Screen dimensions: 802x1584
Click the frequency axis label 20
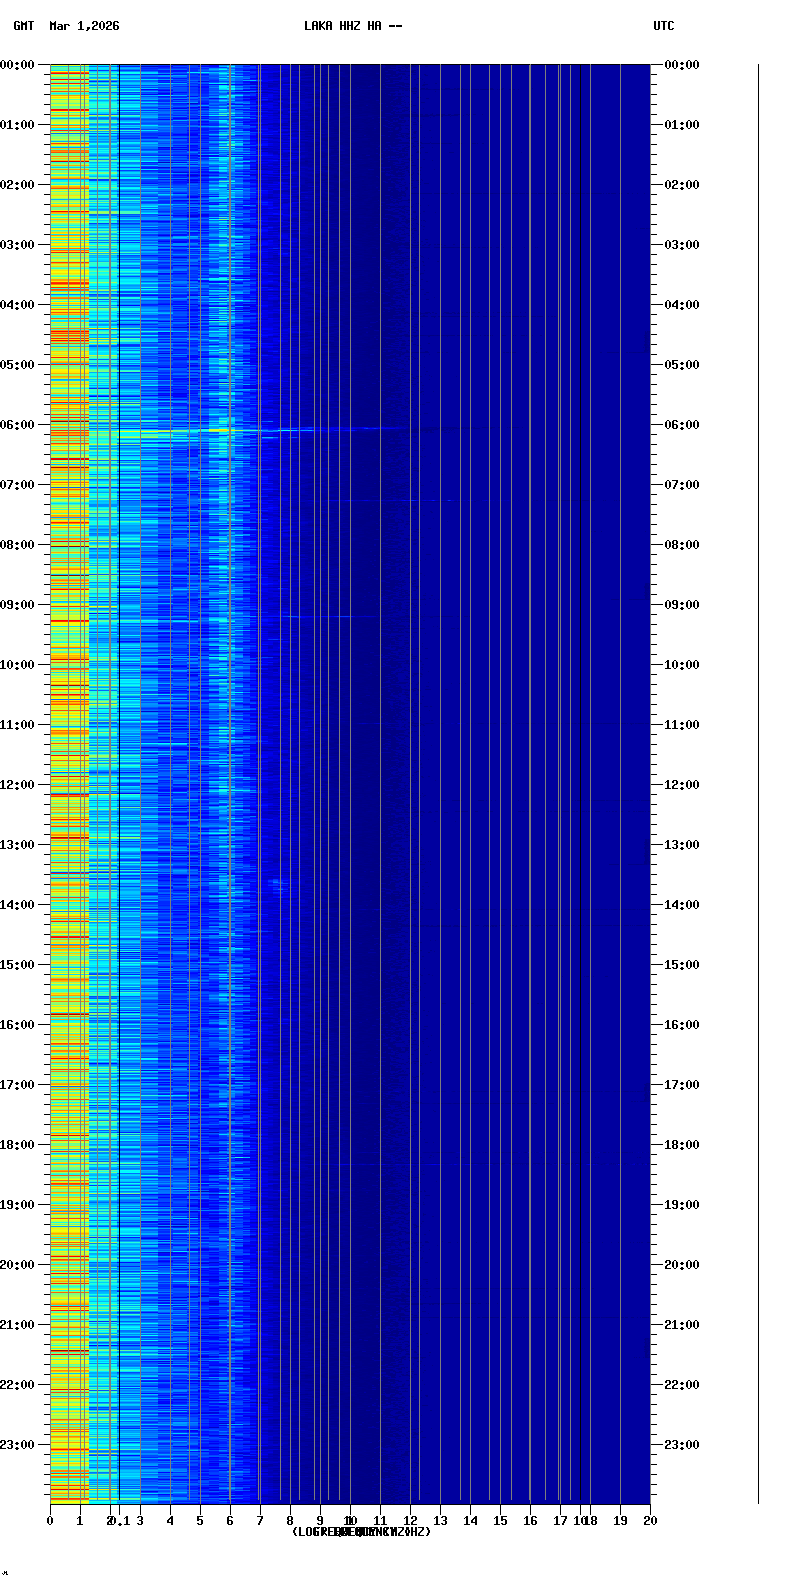coord(650,1521)
